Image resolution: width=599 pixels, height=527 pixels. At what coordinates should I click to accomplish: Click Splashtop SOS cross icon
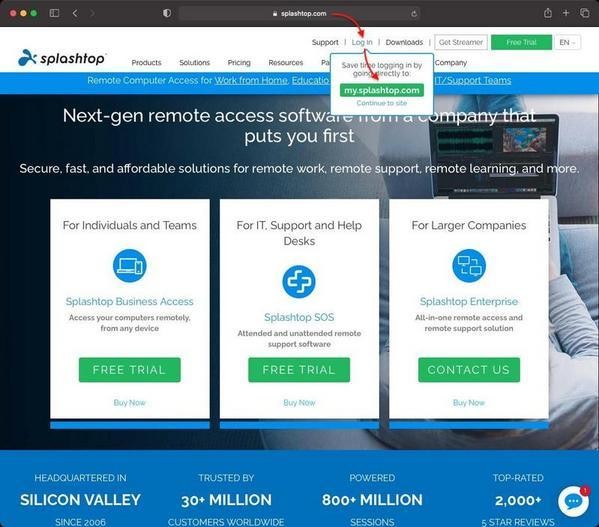pyautogui.click(x=299, y=281)
